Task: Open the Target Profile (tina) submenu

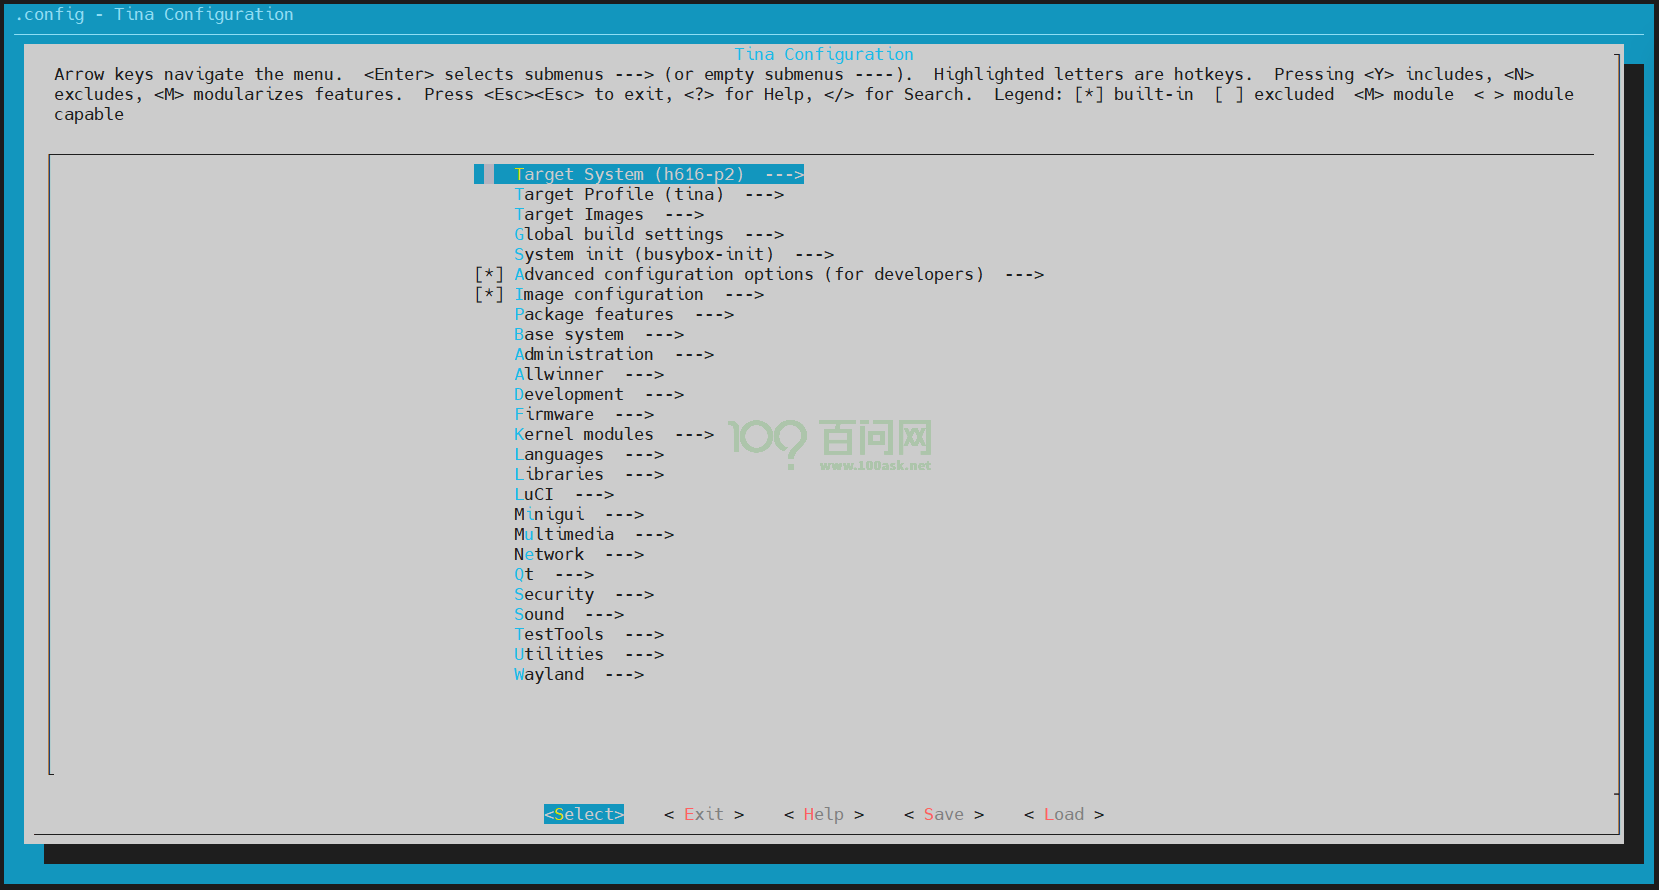Action: click(618, 194)
